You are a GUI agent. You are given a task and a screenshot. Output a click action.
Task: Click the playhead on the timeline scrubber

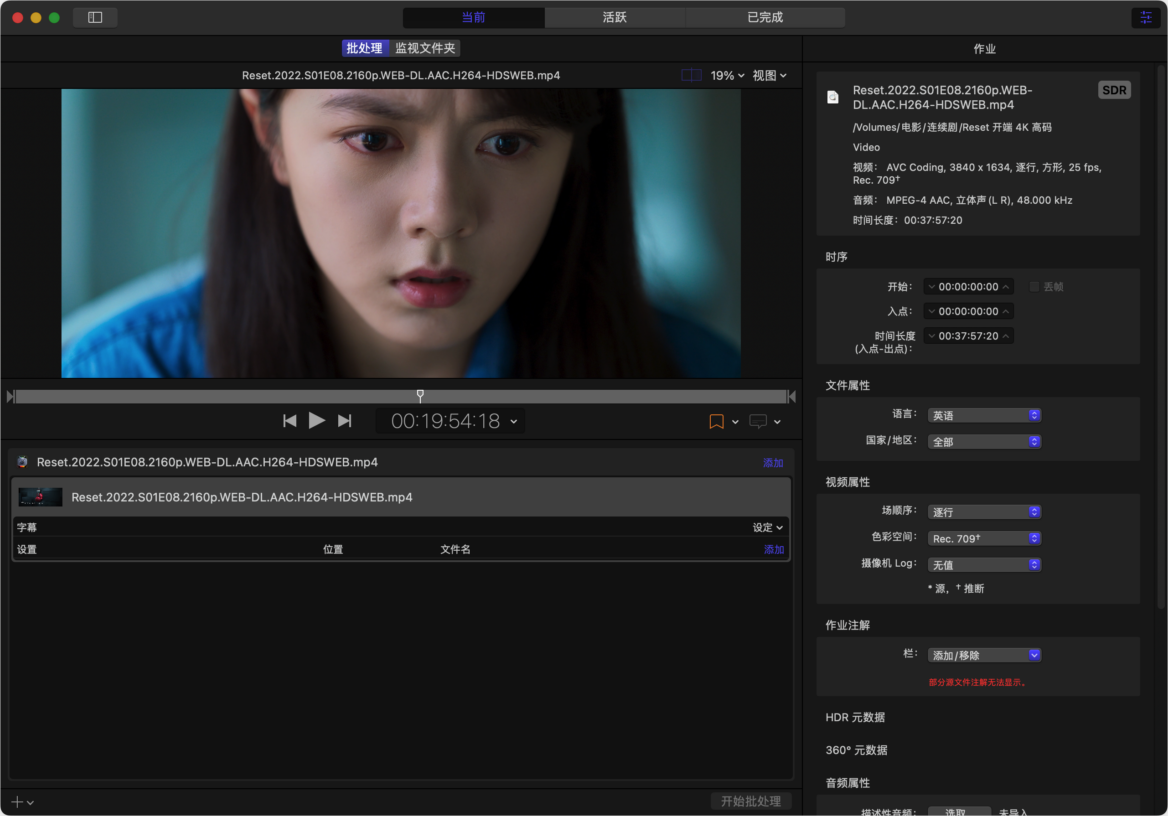pyautogui.click(x=420, y=395)
